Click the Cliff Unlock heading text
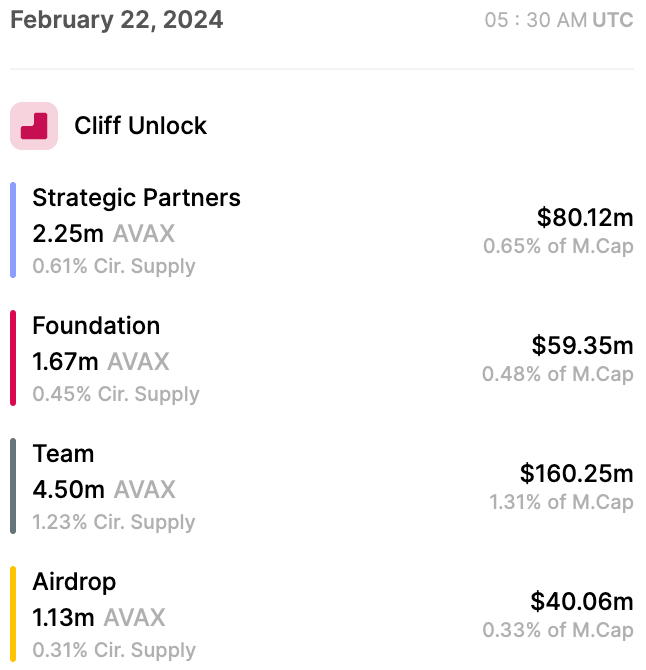This screenshot has height=670, width=646. (140, 126)
